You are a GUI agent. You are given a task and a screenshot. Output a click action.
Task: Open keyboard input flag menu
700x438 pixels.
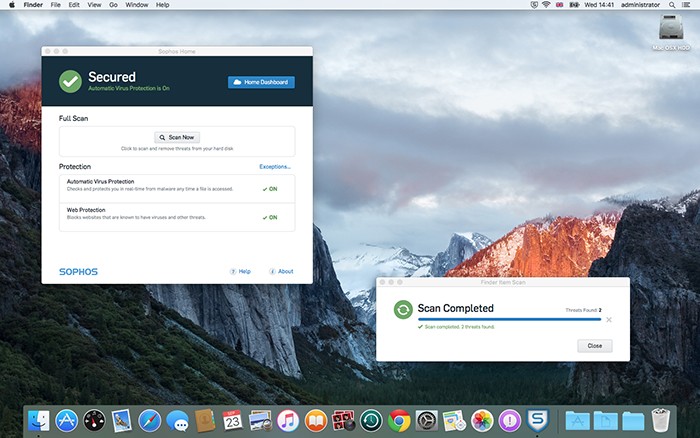click(x=559, y=4)
